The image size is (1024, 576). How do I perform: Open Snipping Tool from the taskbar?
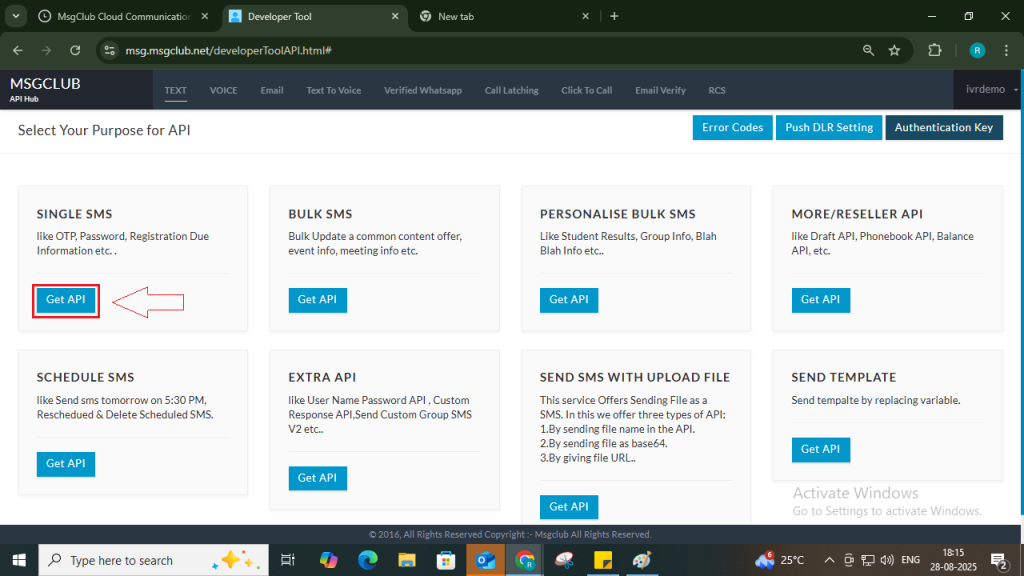click(x=564, y=560)
